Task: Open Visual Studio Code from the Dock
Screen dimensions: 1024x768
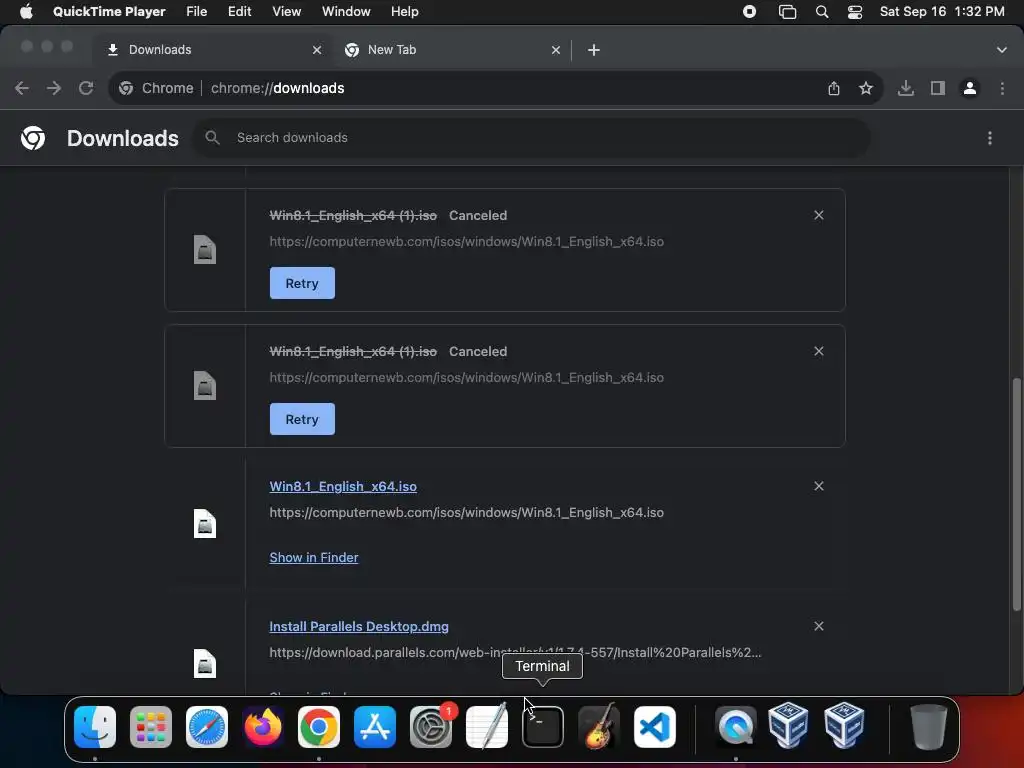Action: coord(654,727)
